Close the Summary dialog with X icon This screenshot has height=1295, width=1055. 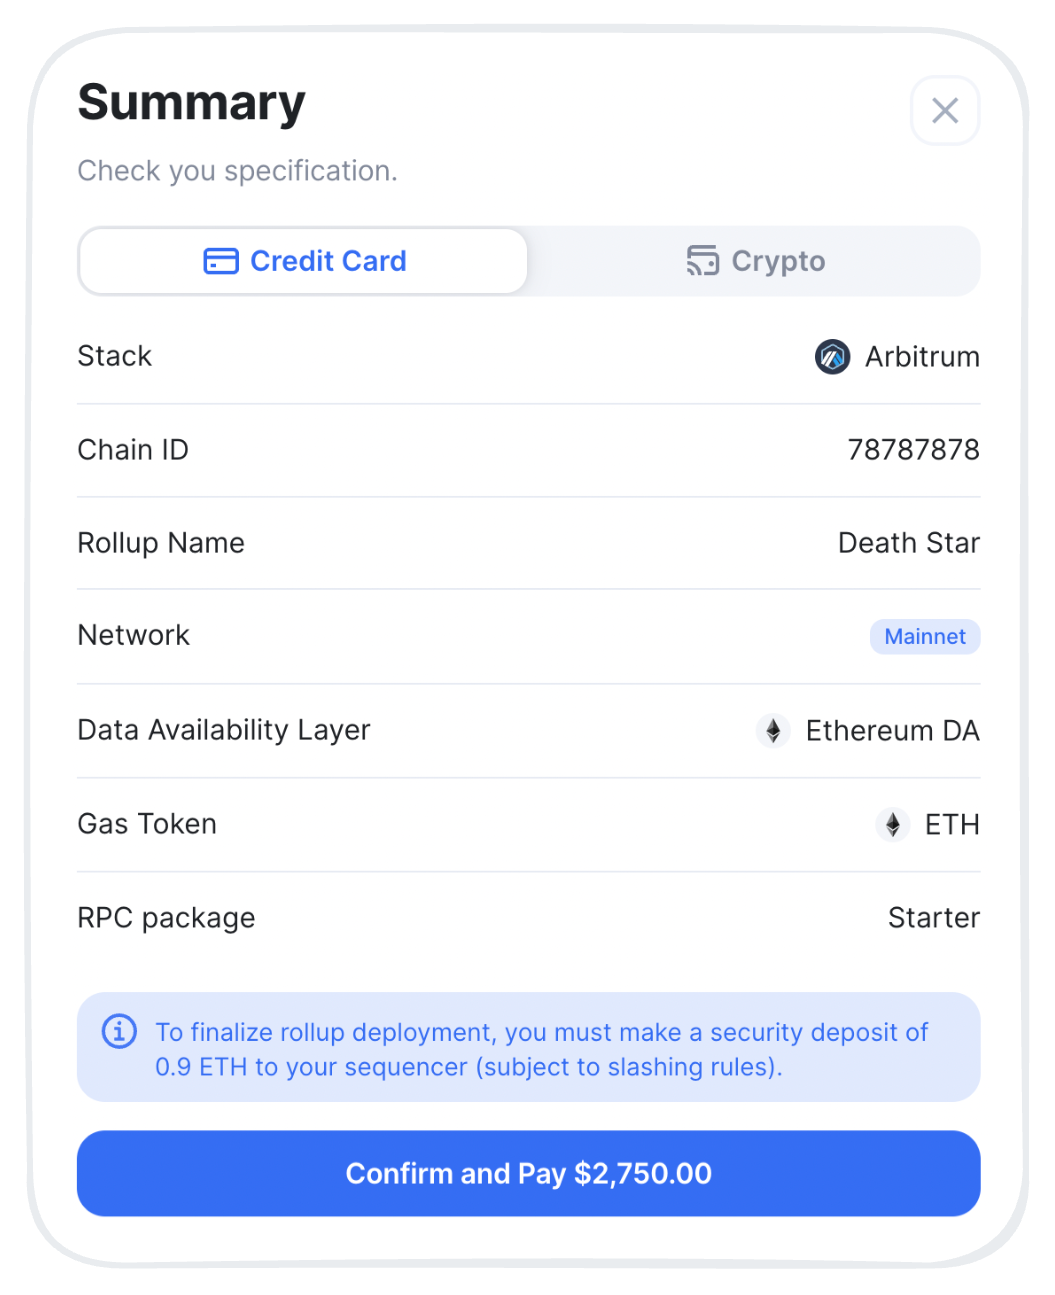tap(945, 110)
